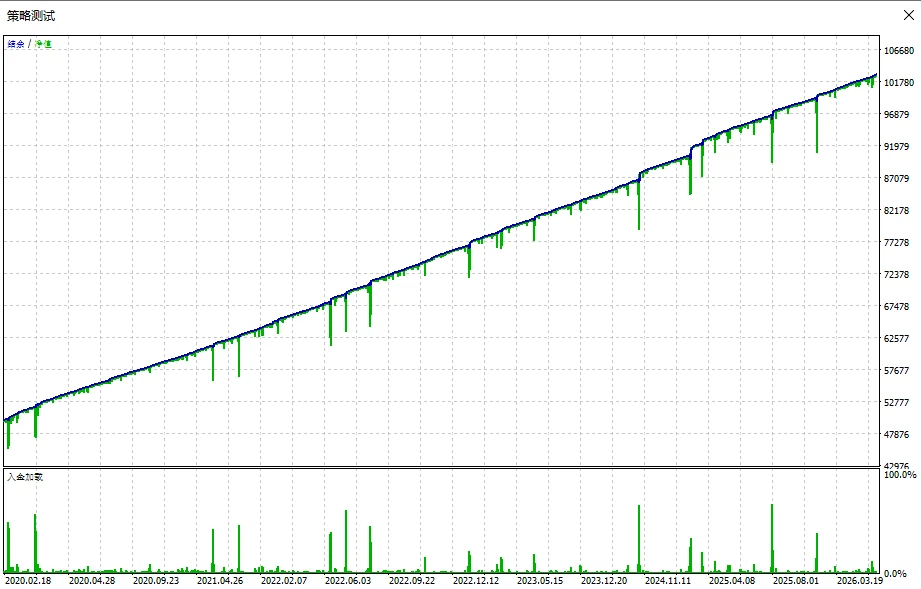Click the 67478 price axis value
Viewport: 921px width, 589px height.
coord(897,307)
